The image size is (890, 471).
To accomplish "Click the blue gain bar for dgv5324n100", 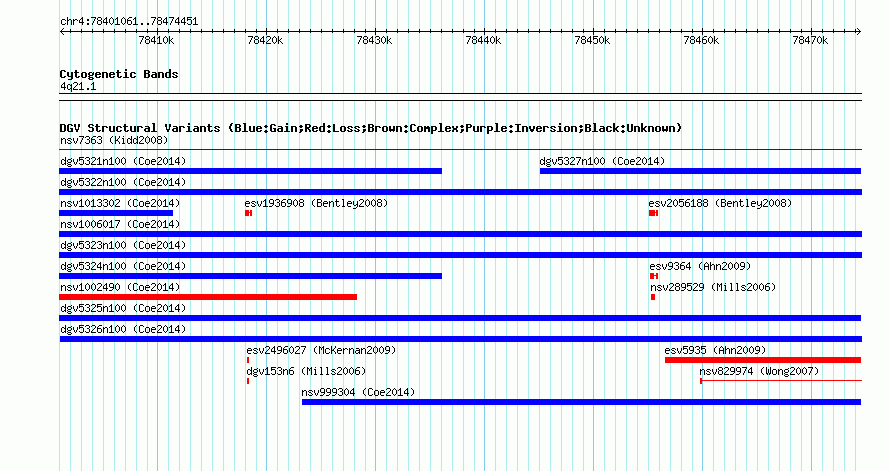I will 250,276.
